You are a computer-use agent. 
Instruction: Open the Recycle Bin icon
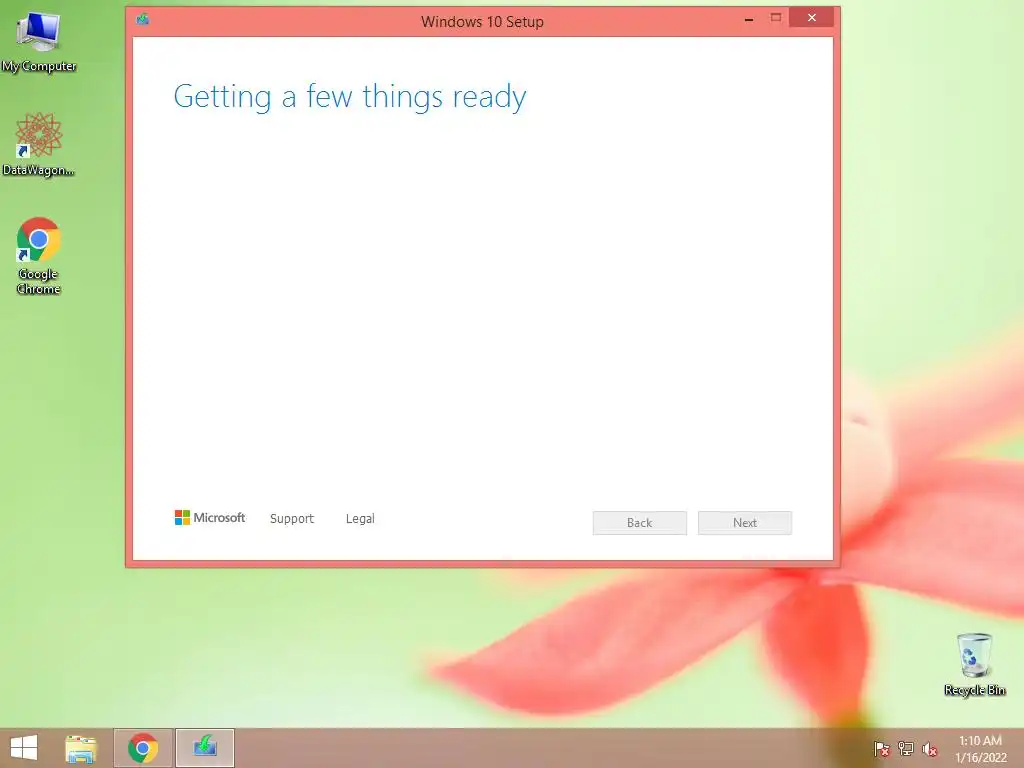(974, 664)
